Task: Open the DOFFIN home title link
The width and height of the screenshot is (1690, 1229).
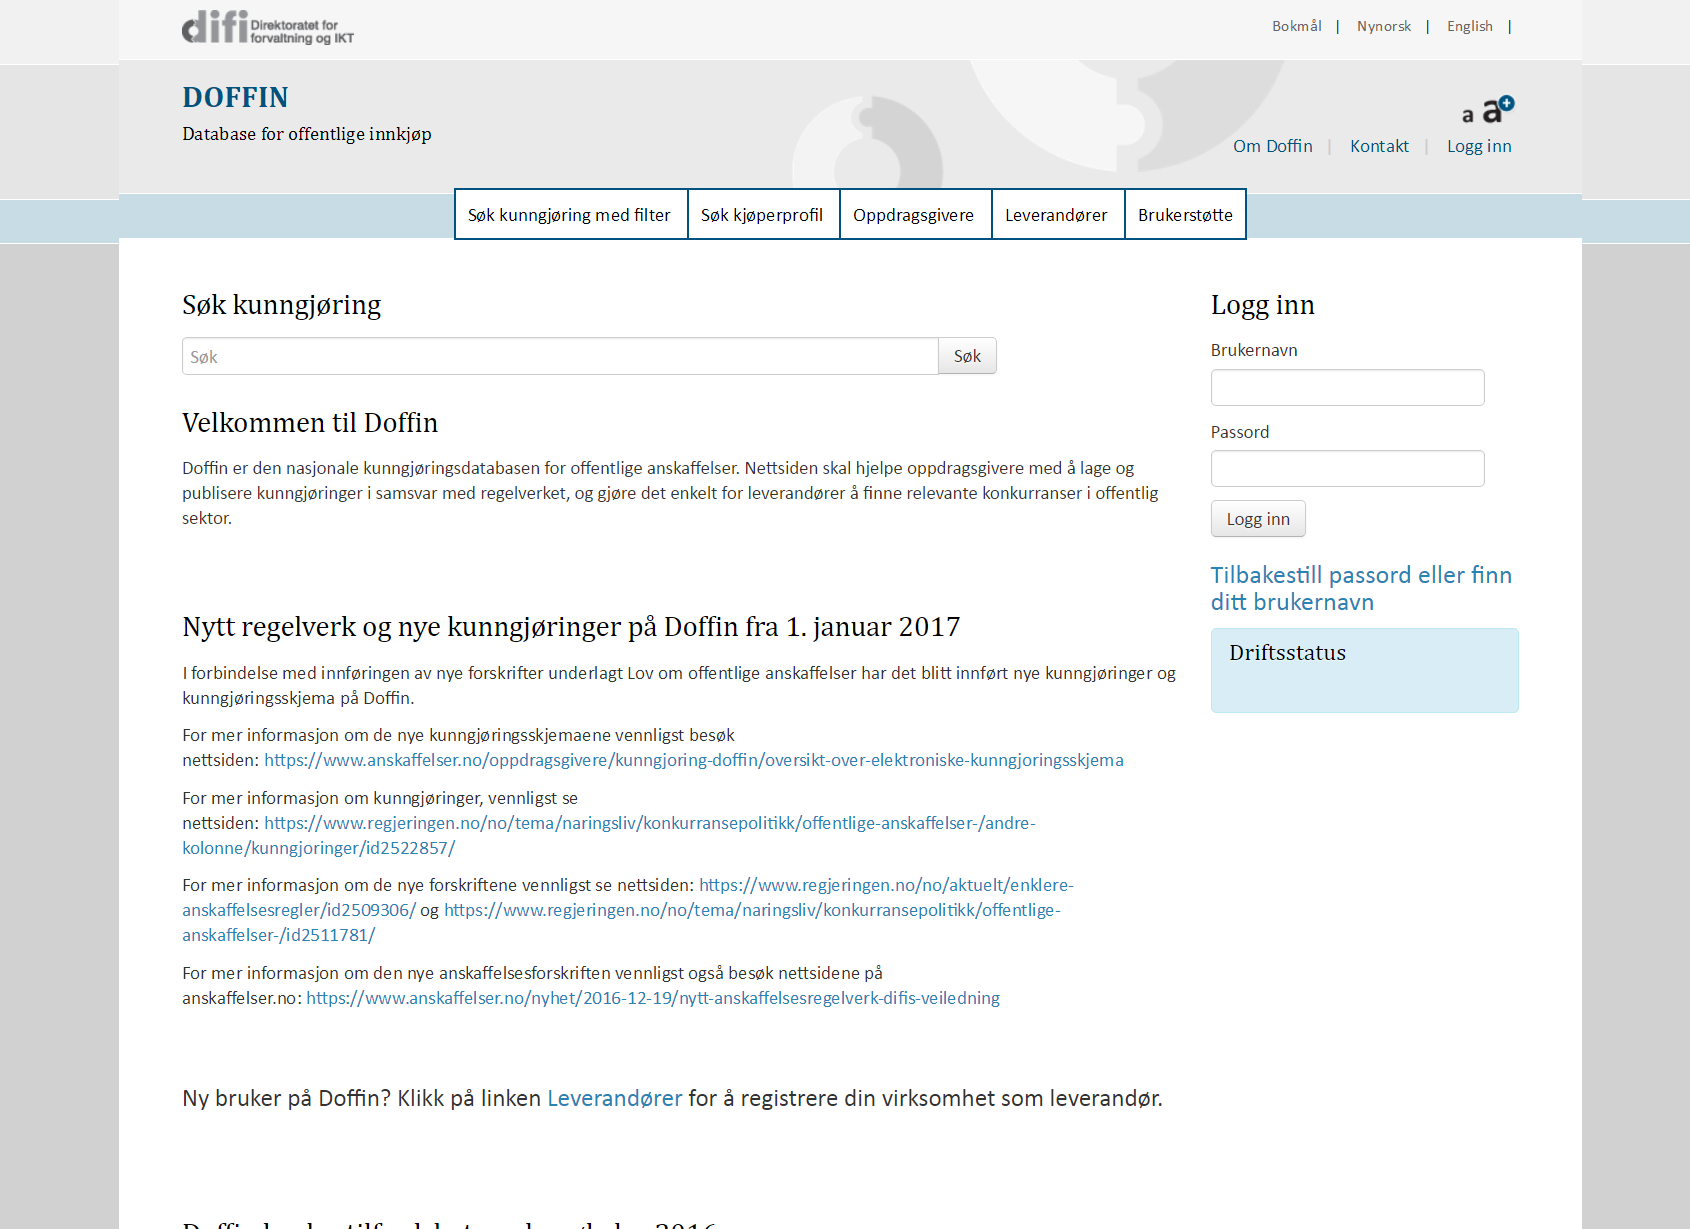Action: click(x=235, y=97)
